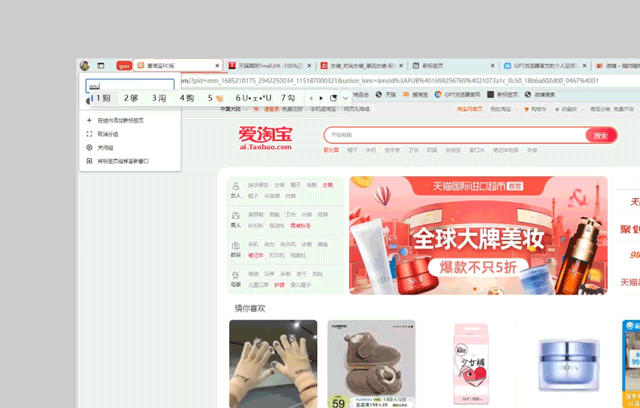640x408 pixels.
Task: Open the browser profile avatar
Action: point(84,65)
